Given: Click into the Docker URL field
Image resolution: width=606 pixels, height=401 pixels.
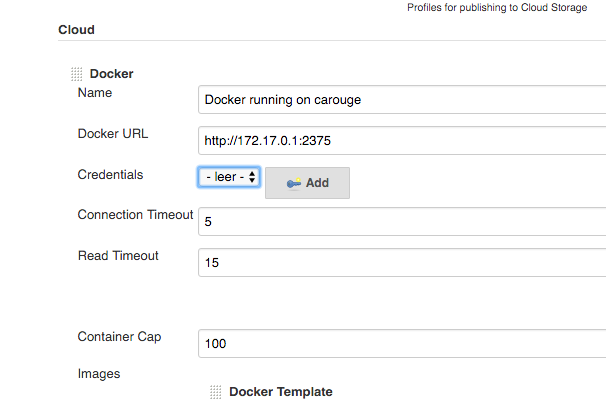Looking at the screenshot, I should pos(402,141).
